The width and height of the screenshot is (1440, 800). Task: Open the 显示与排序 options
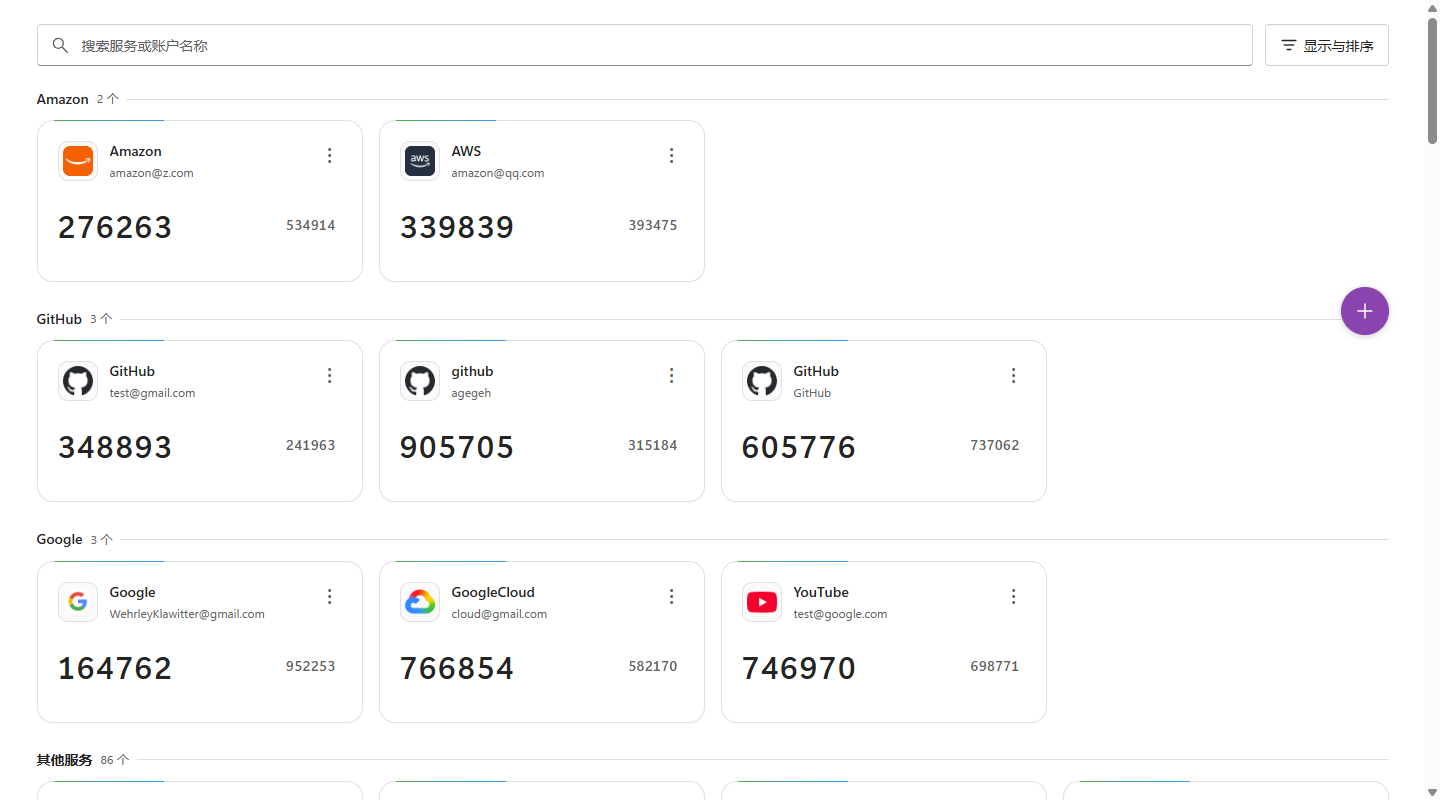point(1327,45)
